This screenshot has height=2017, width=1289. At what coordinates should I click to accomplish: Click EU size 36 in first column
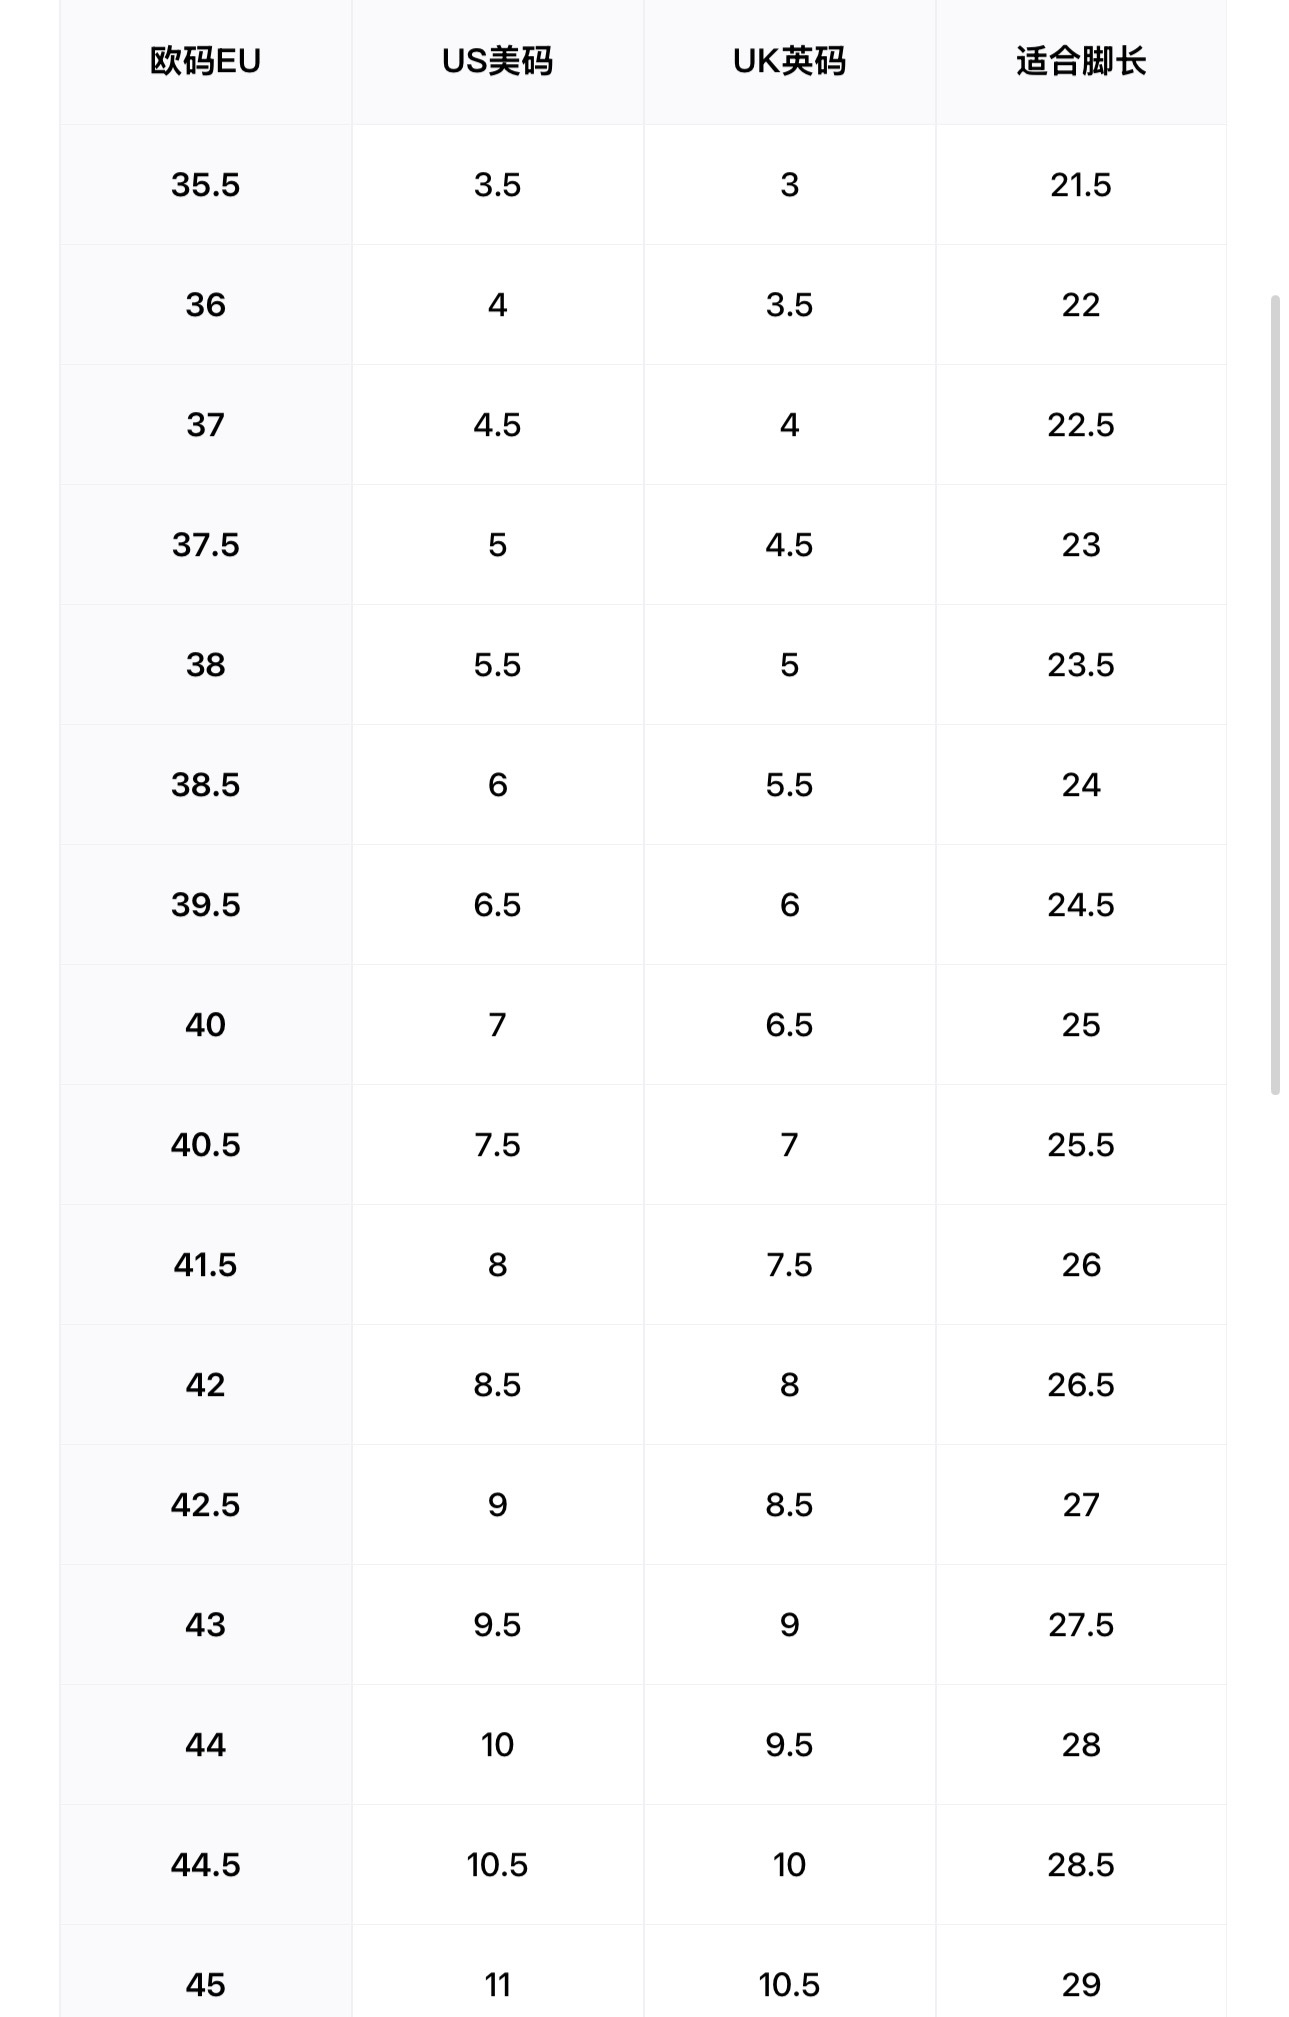pyautogui.click(x=205, y=305)
